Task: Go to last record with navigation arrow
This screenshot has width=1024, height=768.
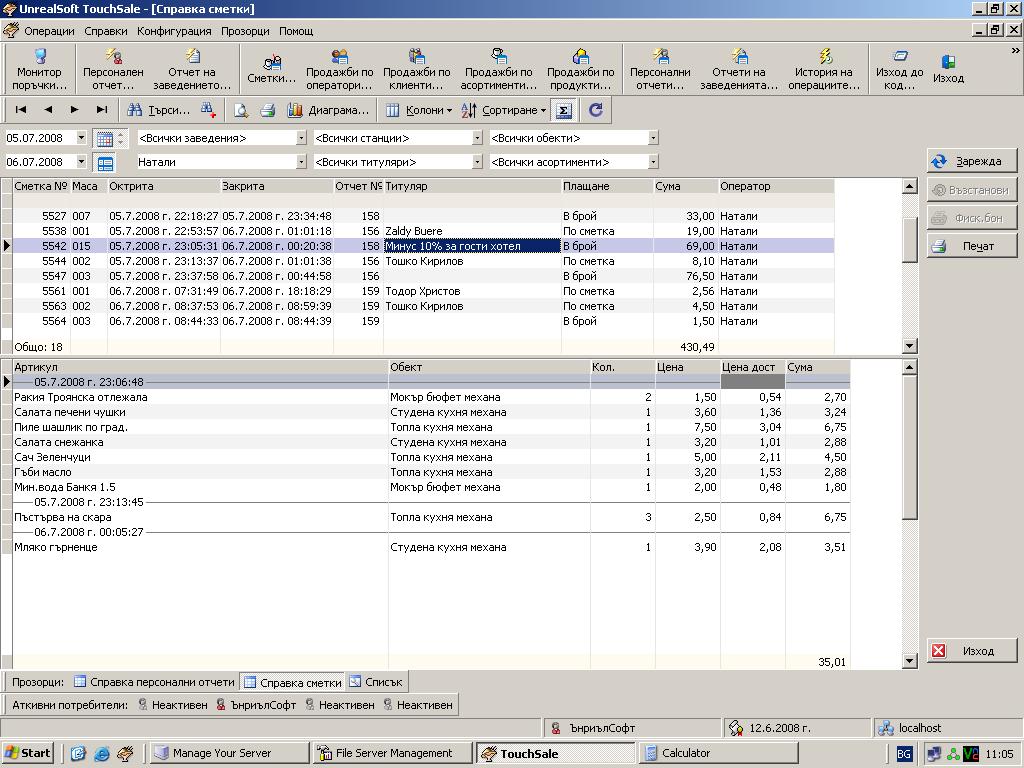Action: 101,110
